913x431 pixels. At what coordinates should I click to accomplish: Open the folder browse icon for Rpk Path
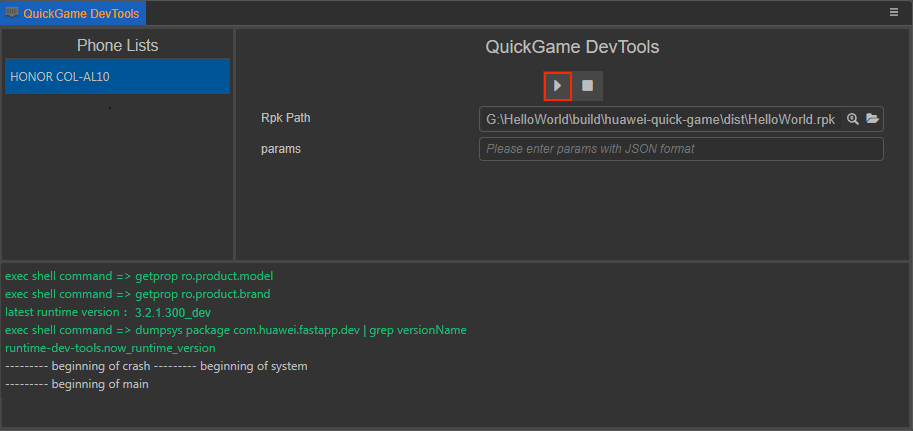click(872, 119)
